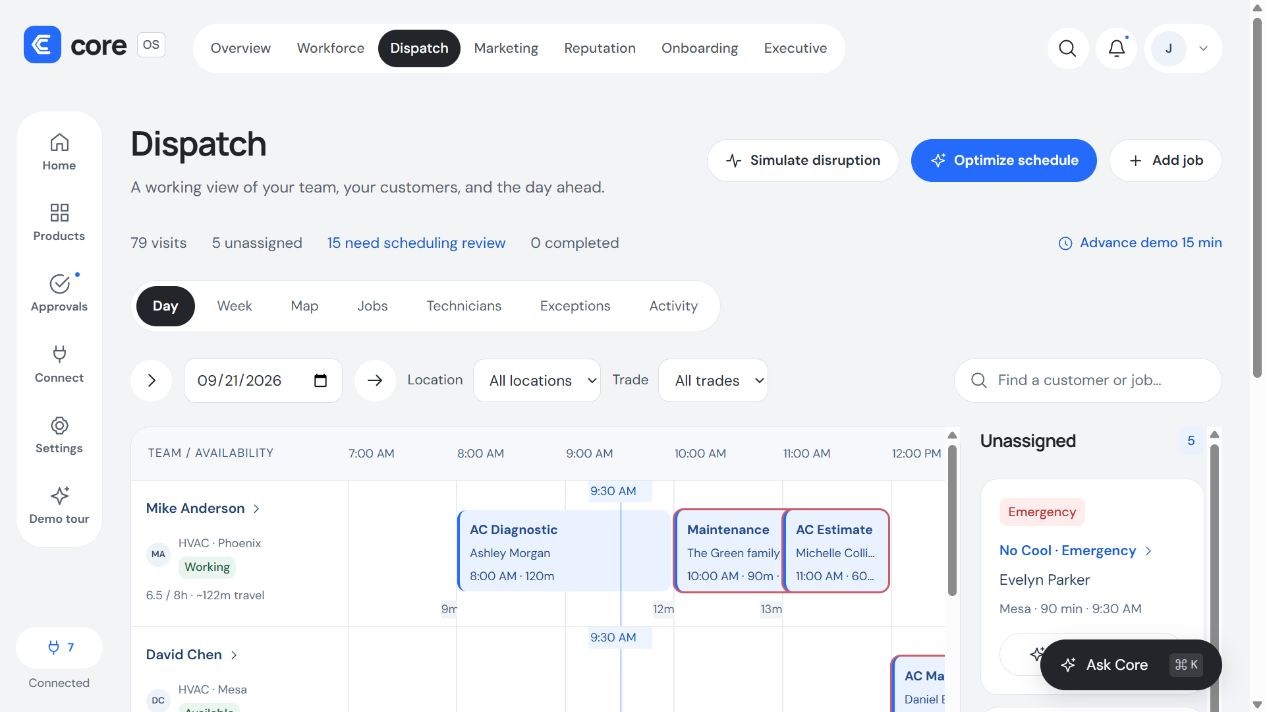Start the Demo tour

click(59, 506)
